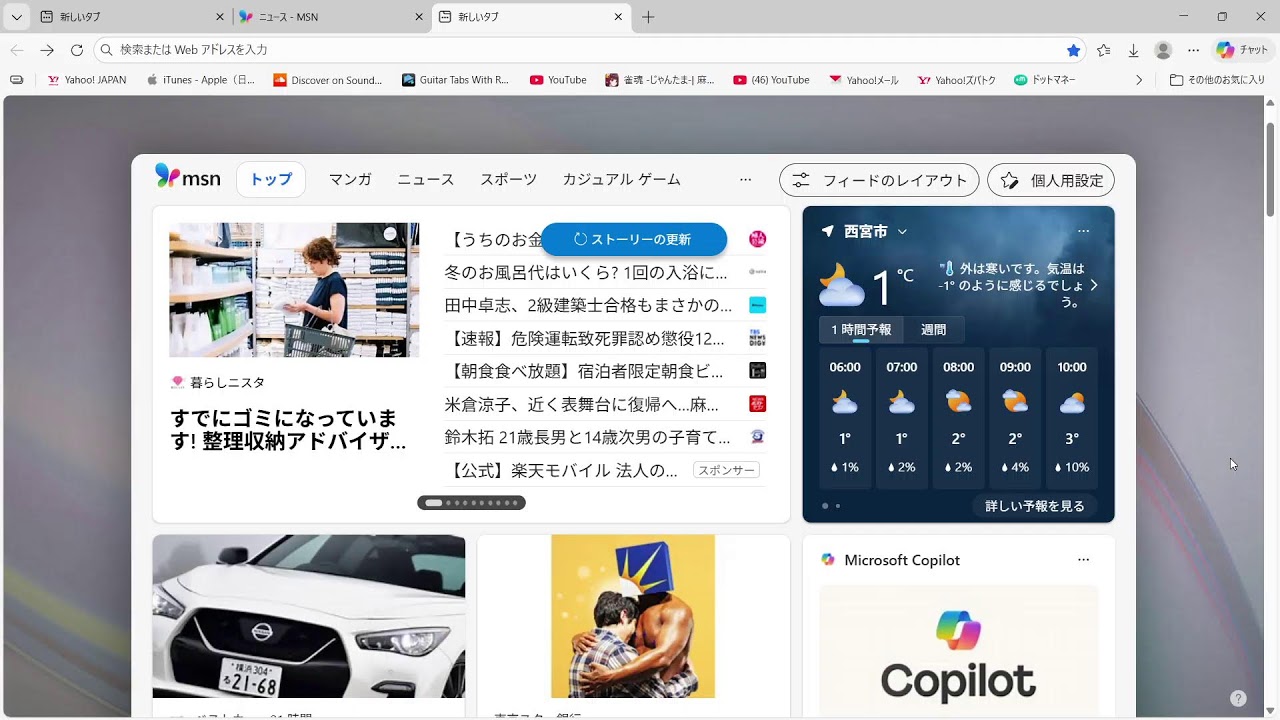Click the favorites bar icon at far left
The image size is (1280, 720).
click(16, 80)
